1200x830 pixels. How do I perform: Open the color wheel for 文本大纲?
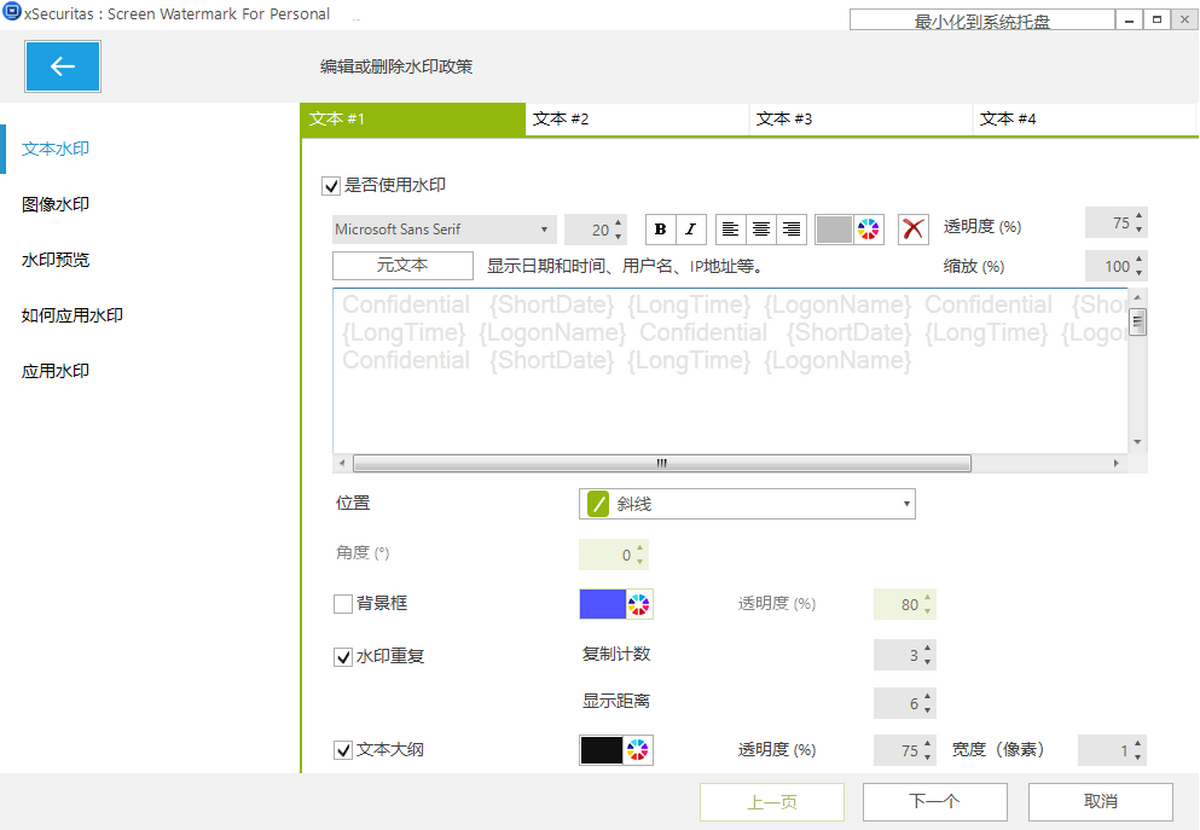(x=639, y=750)
